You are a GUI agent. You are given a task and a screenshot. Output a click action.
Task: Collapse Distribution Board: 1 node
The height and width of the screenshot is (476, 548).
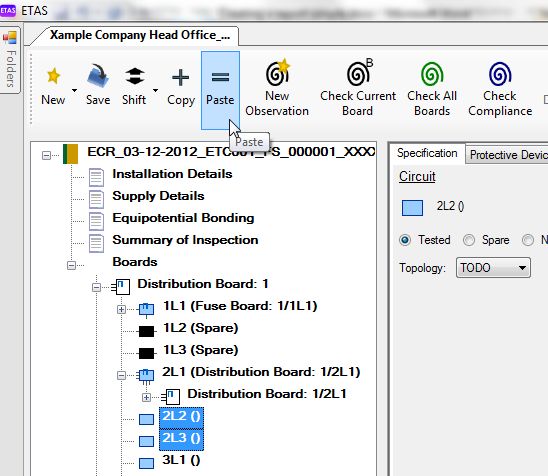96,287
